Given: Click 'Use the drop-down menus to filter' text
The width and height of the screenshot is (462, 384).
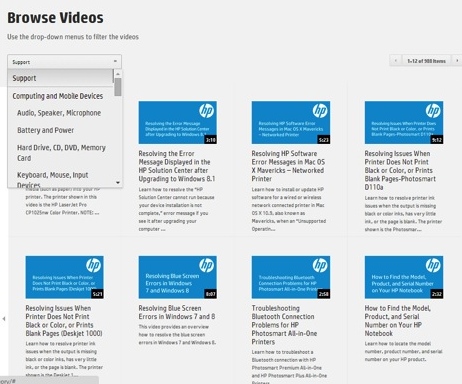Looking at the screenshot, I should 73,37.
